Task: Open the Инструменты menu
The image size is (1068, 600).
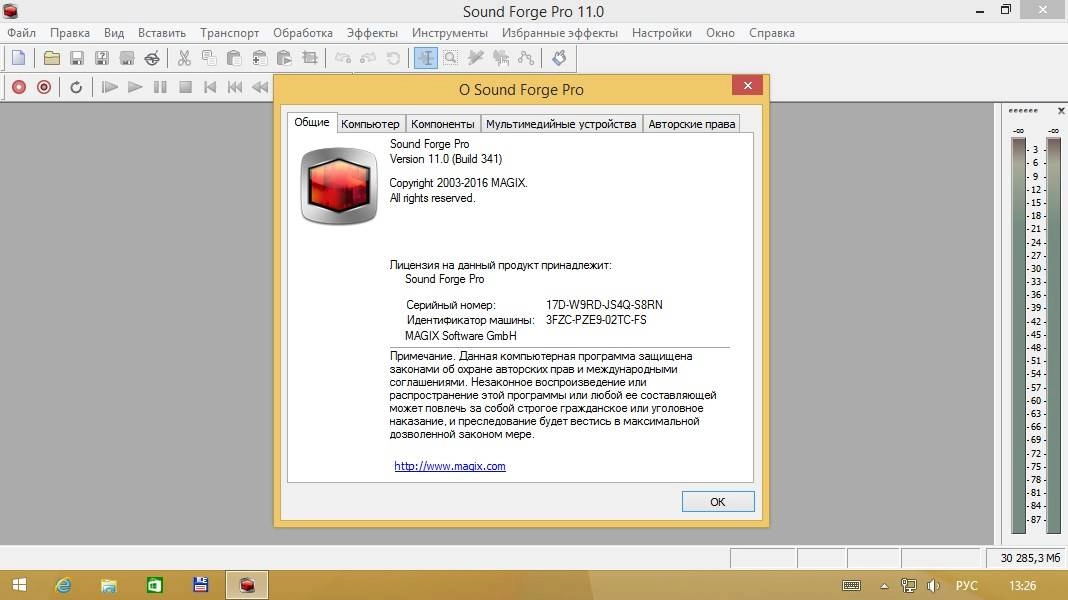Action: [450, 33]
